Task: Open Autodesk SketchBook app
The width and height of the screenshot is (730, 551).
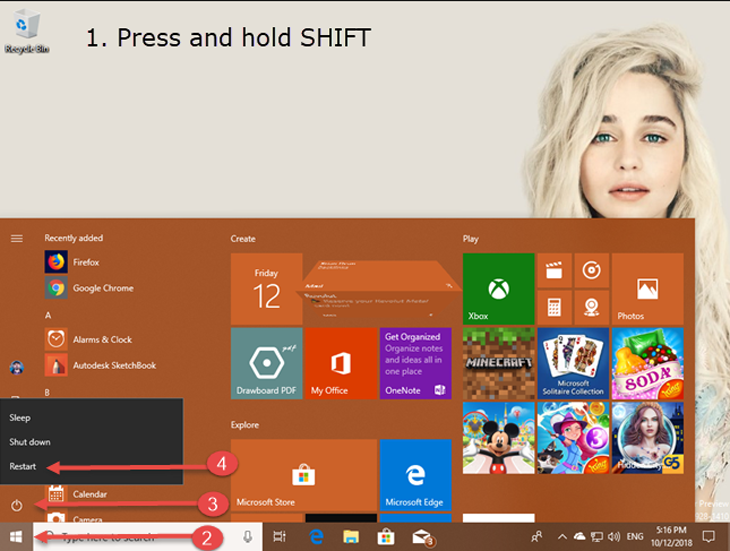Action: point(101,365)
